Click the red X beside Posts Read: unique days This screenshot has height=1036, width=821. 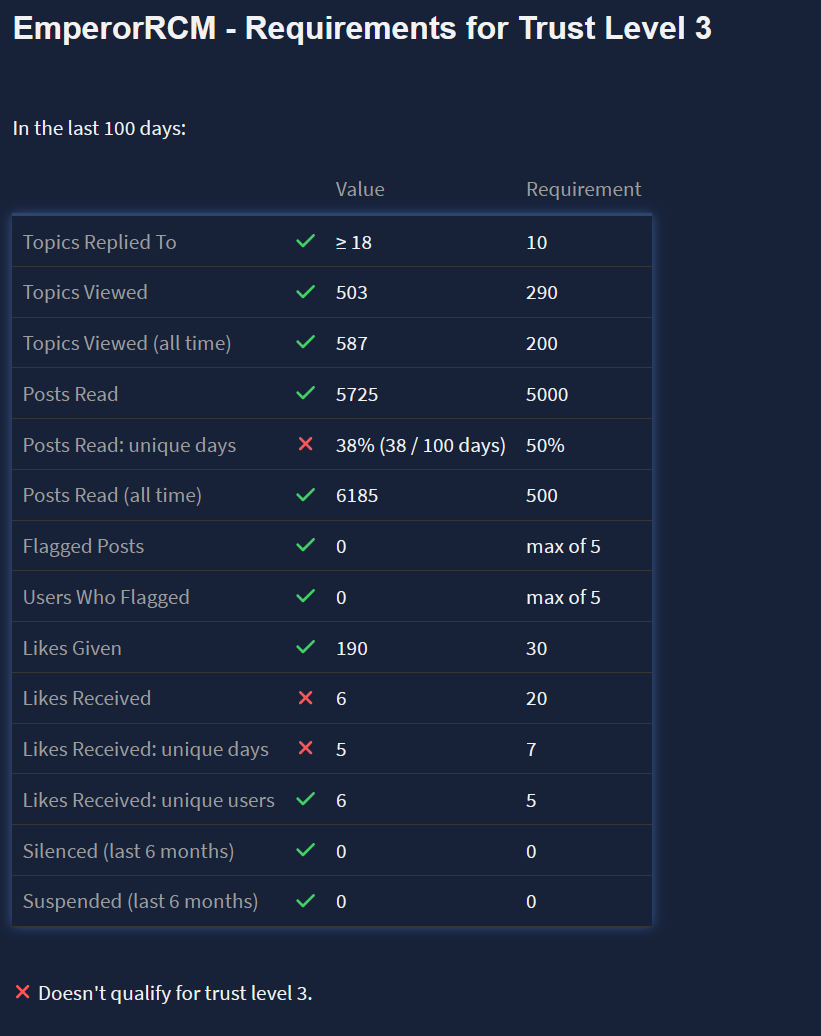tap(306, 445)
